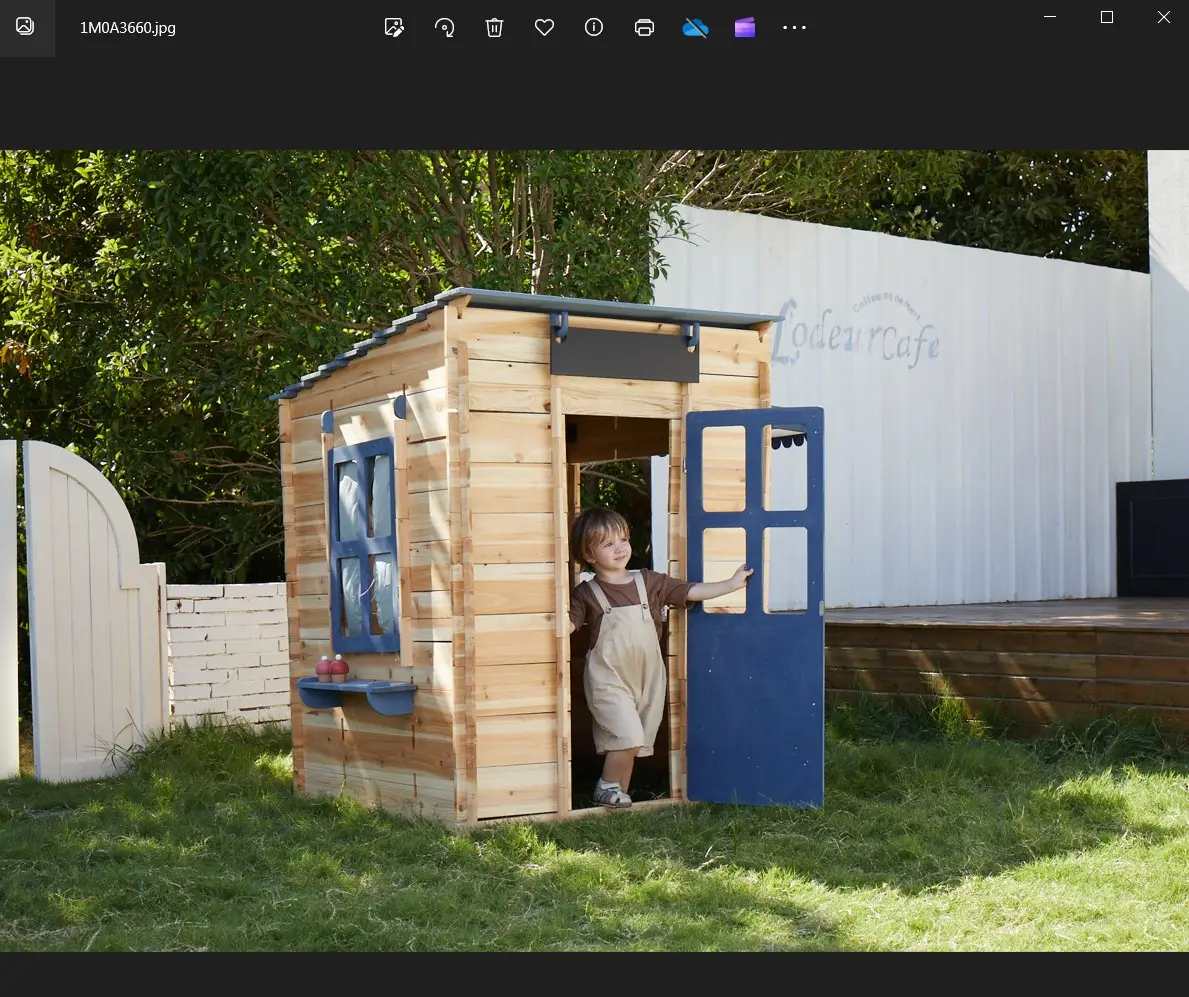The image size is (1189, 997).
Task: Maximize the Photos window
Action: (1107, 17)
